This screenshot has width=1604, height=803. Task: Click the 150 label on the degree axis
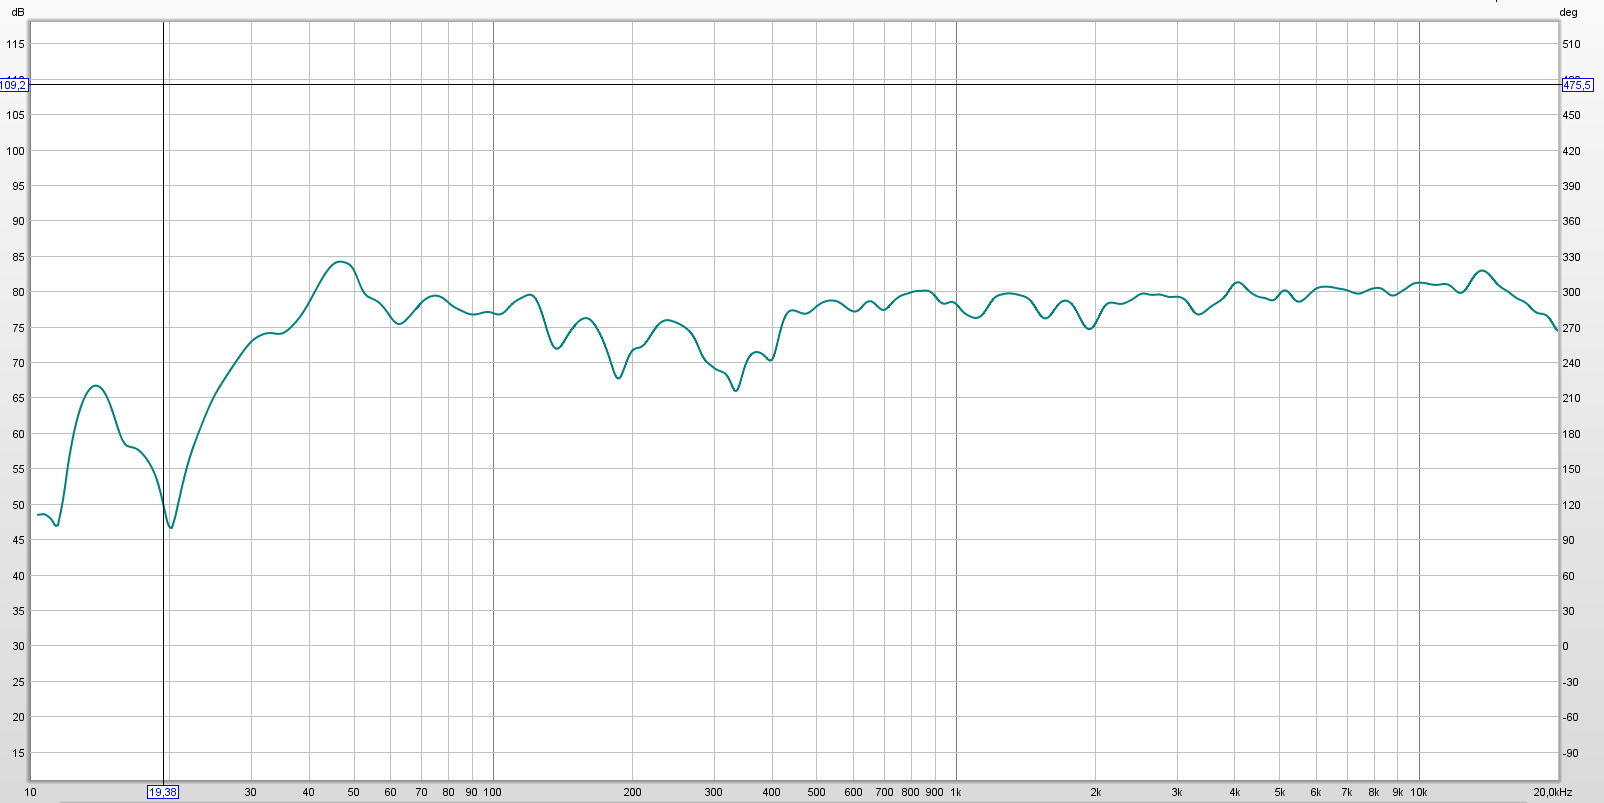(1572, 469)
